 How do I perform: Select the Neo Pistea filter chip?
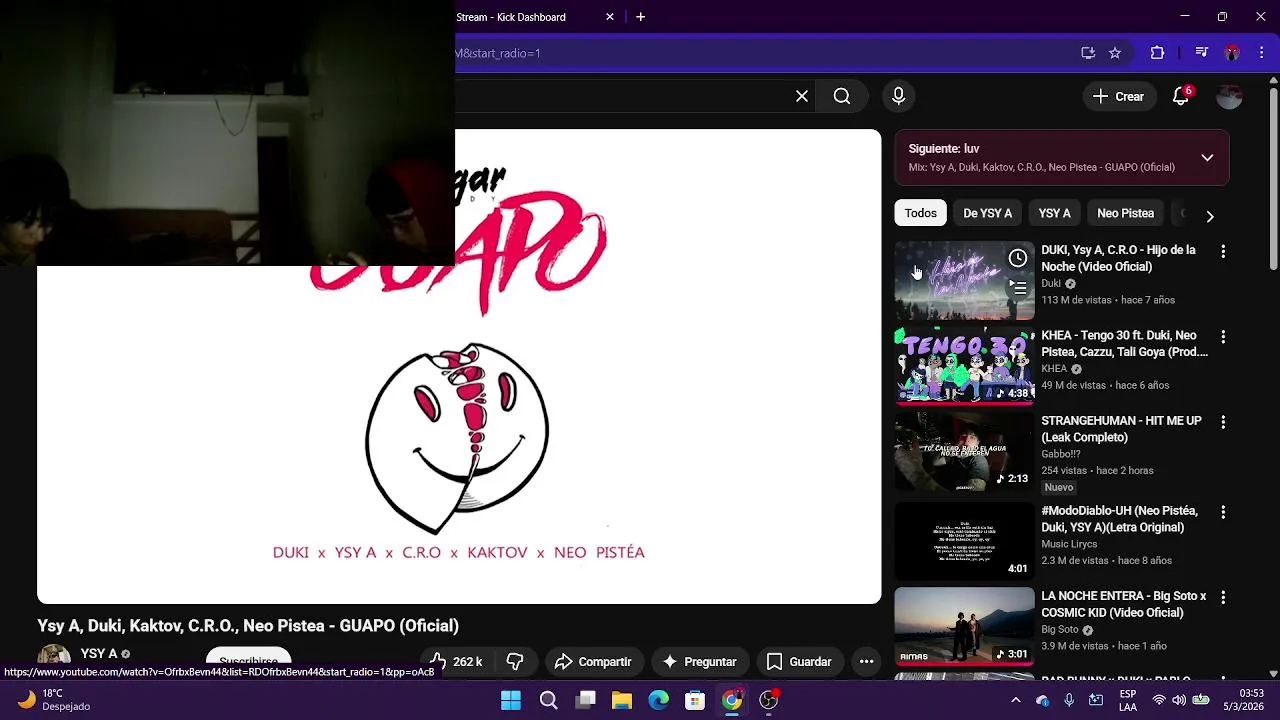click(1125, 213)
